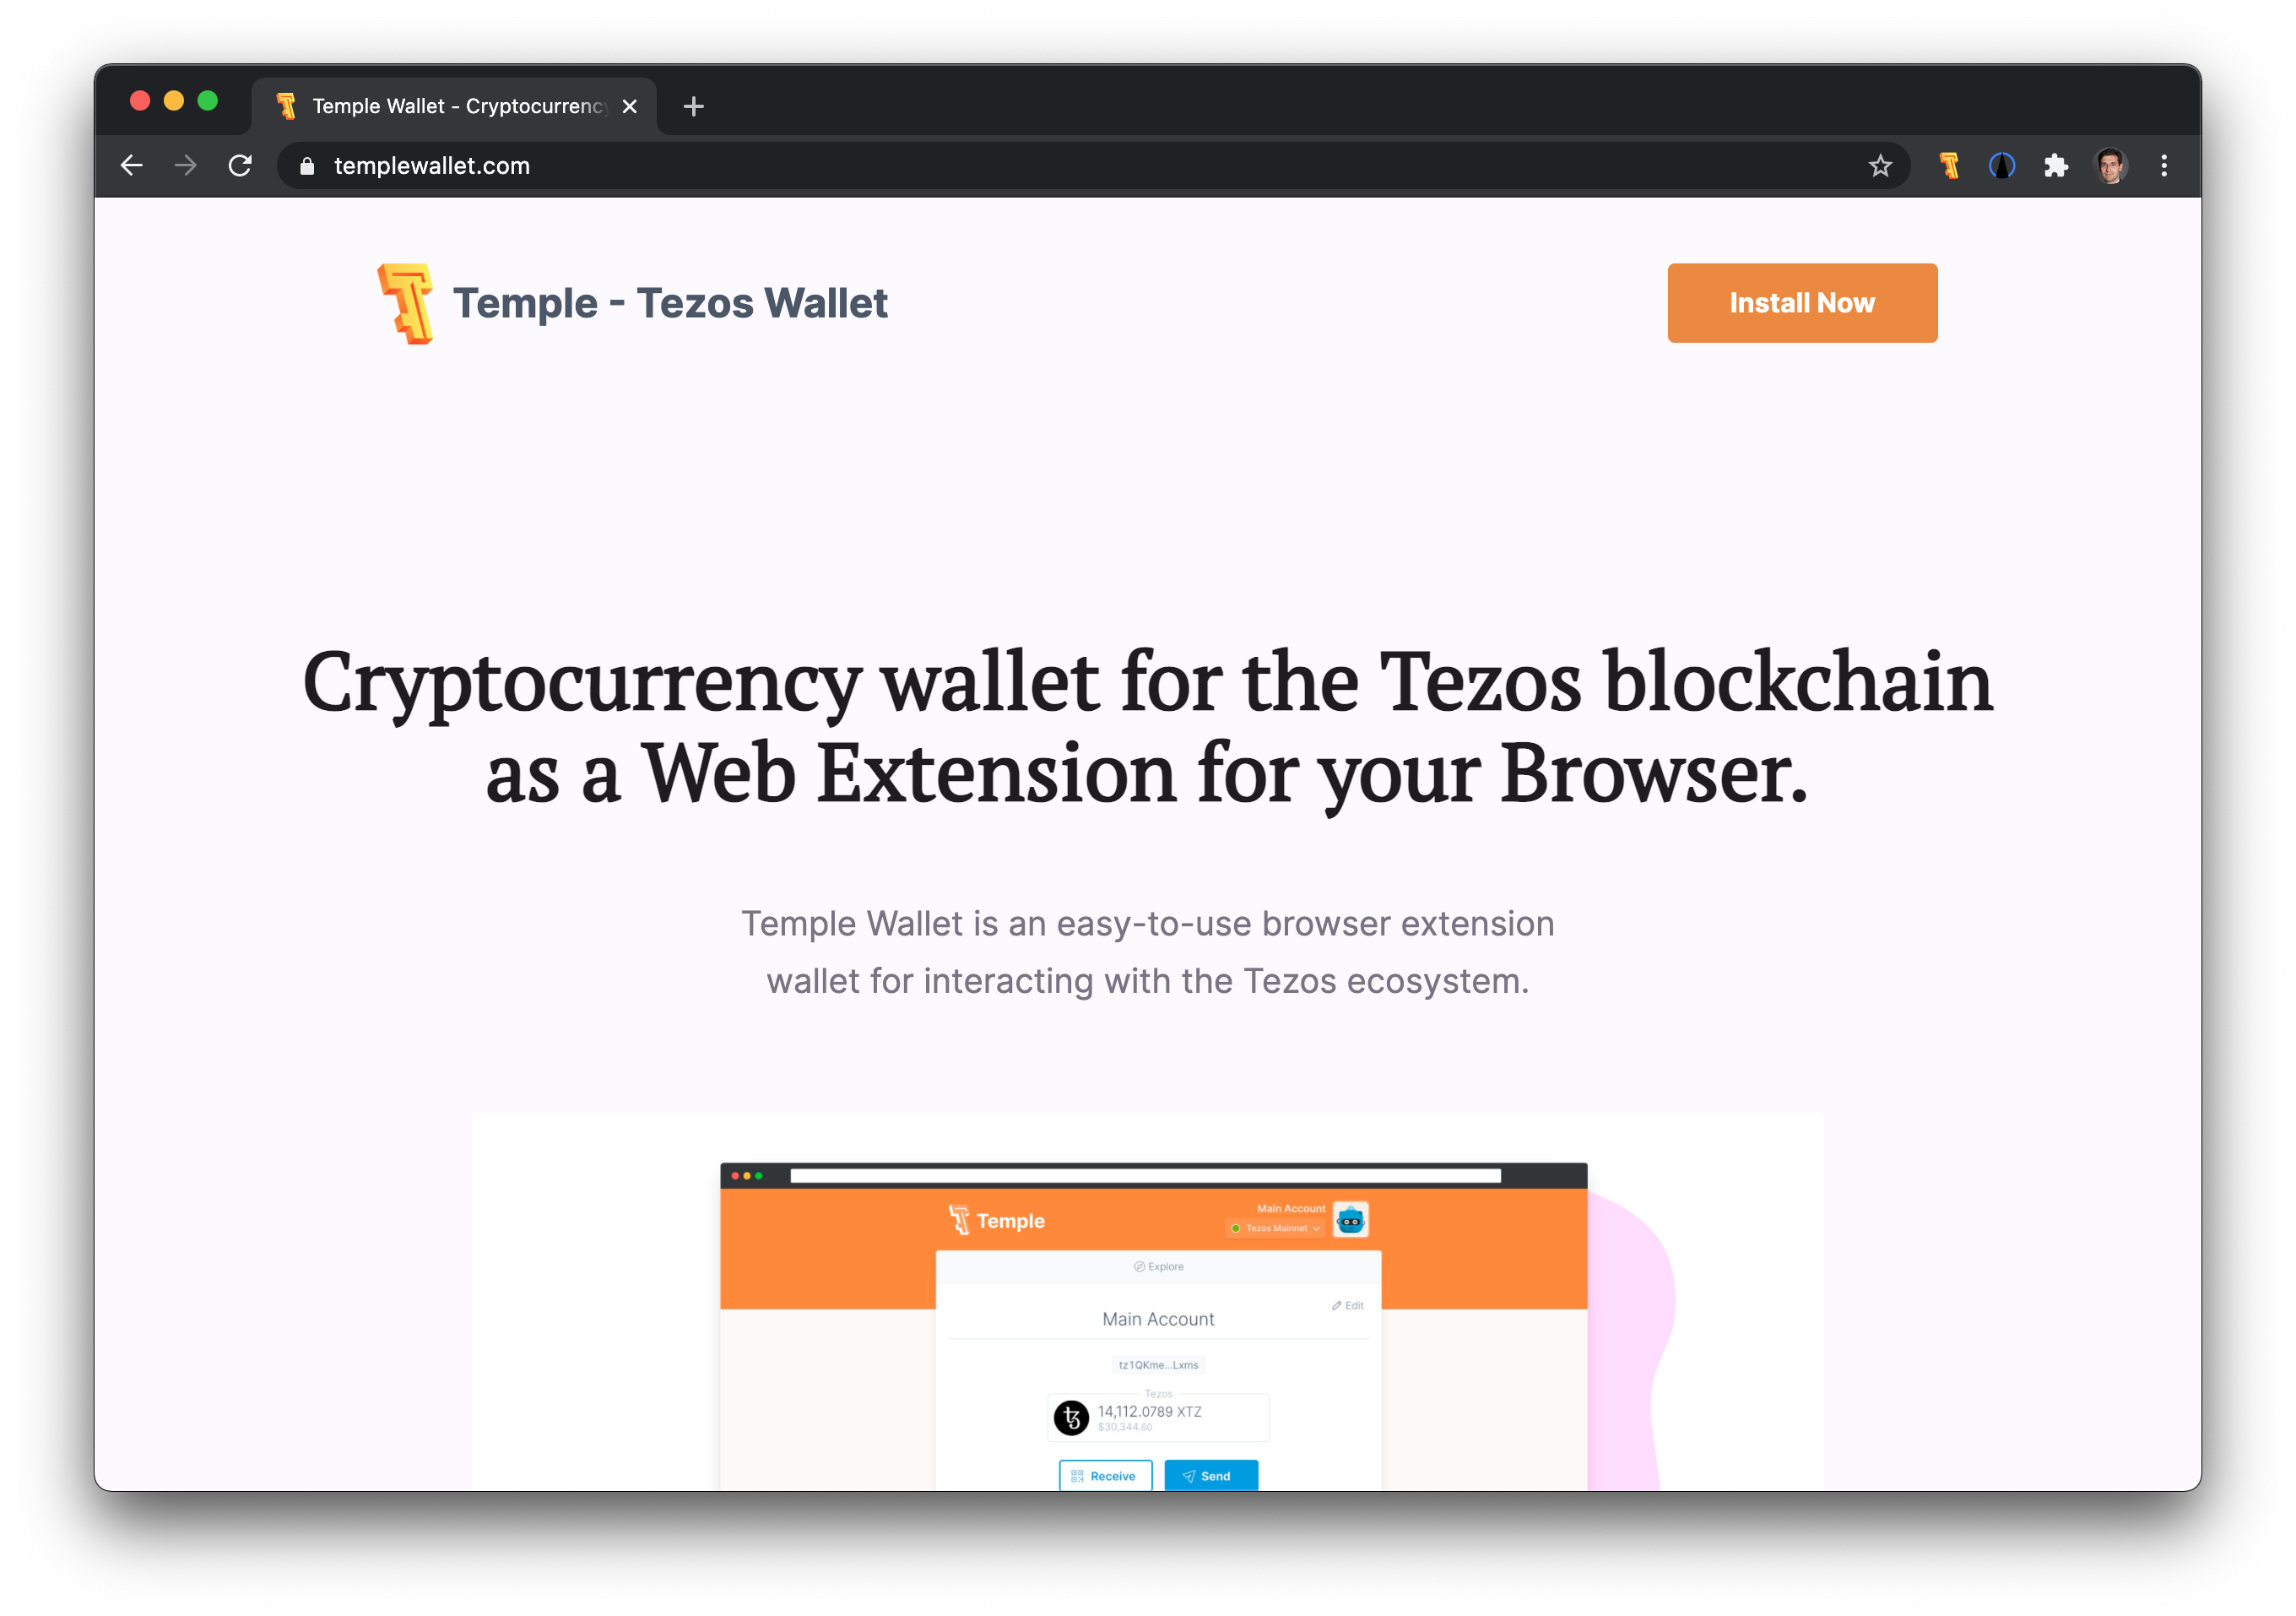Click the puzzle piece extensions icon

(2056, 166)
